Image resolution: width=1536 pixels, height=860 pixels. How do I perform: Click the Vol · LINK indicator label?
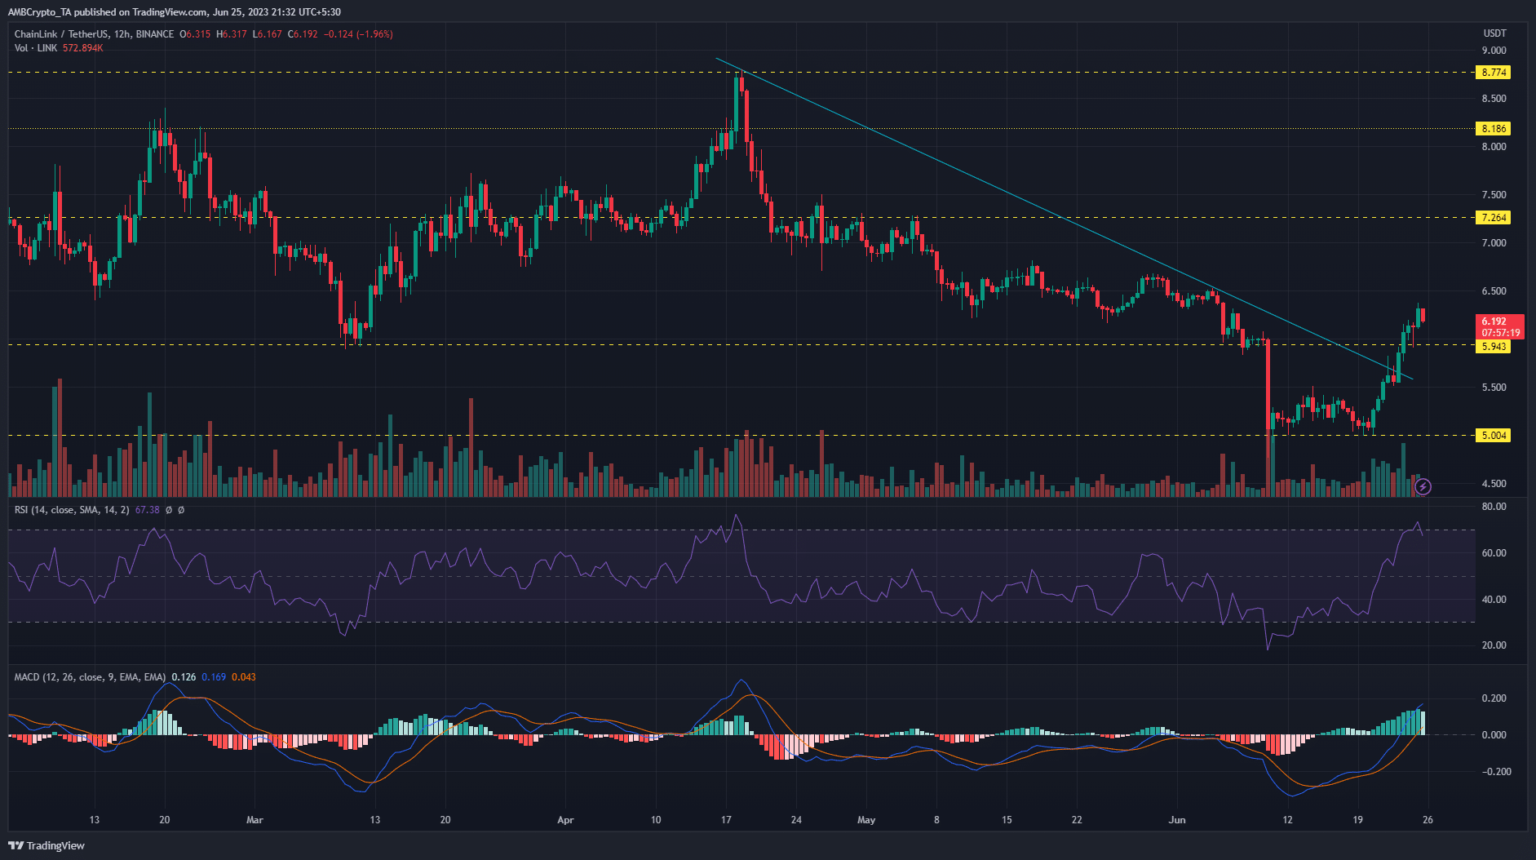[x=36, y=48]
